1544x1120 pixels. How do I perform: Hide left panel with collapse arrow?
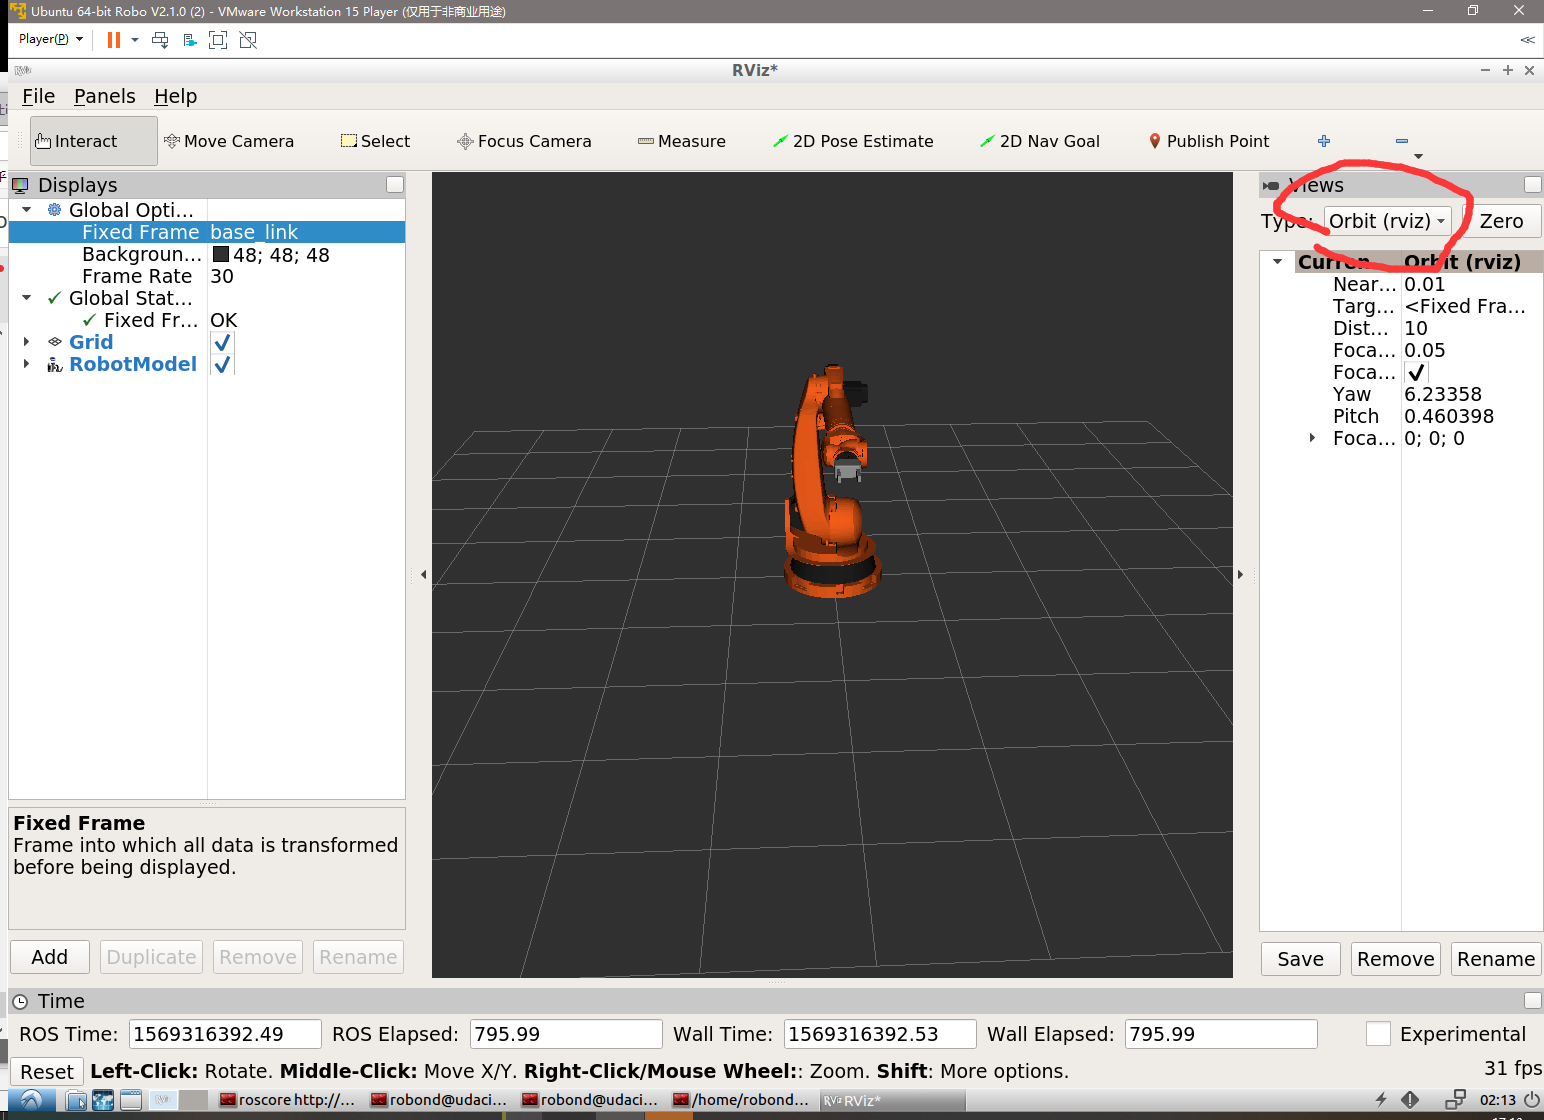click(424, 574)
